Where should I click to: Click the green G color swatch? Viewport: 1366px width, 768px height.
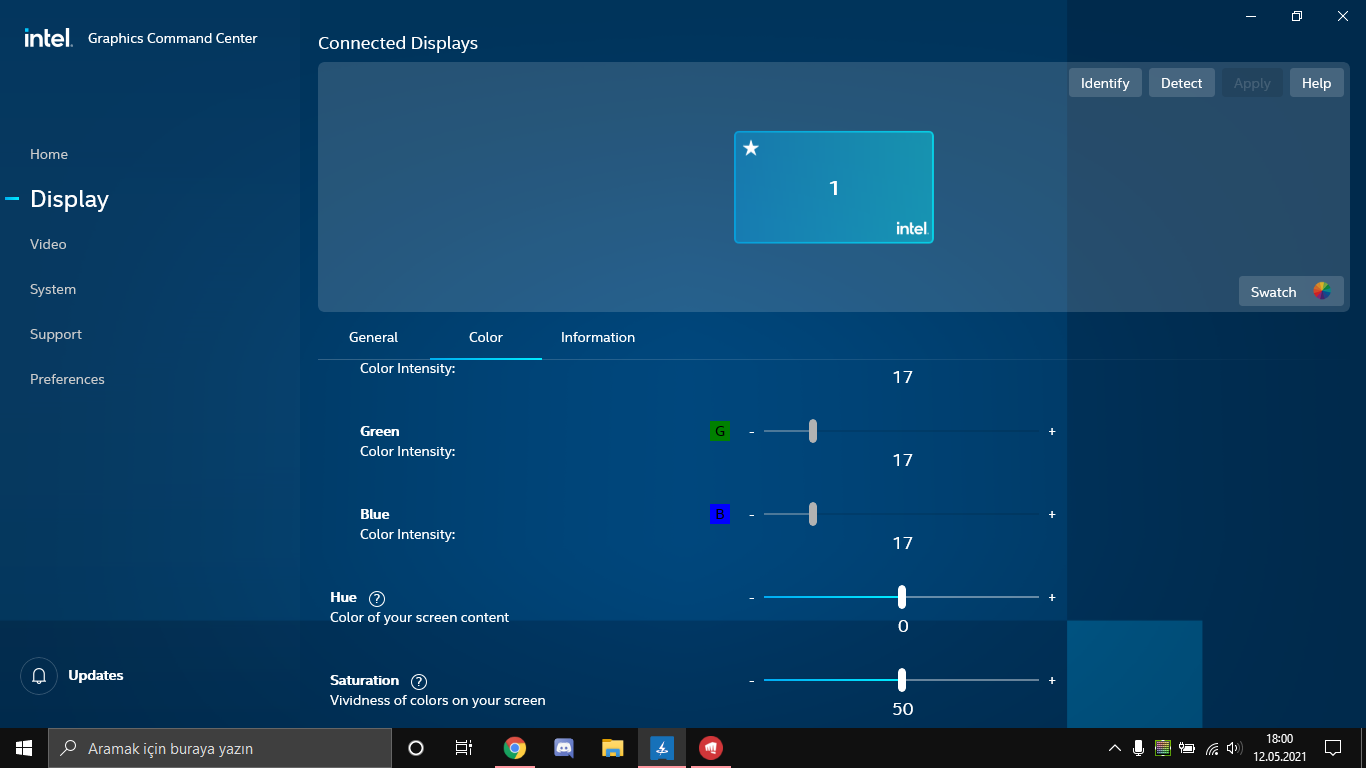(x=719, y=431)
